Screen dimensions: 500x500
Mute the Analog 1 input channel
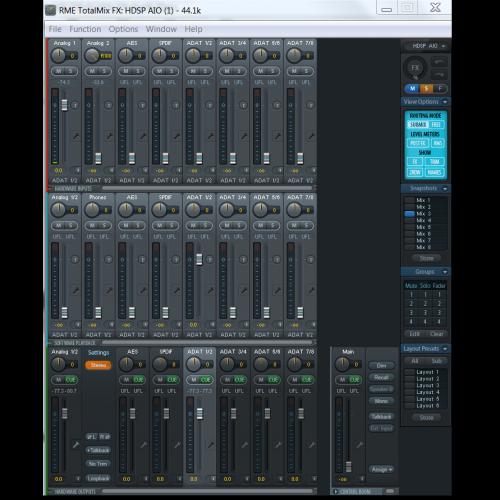click(59, 71)
